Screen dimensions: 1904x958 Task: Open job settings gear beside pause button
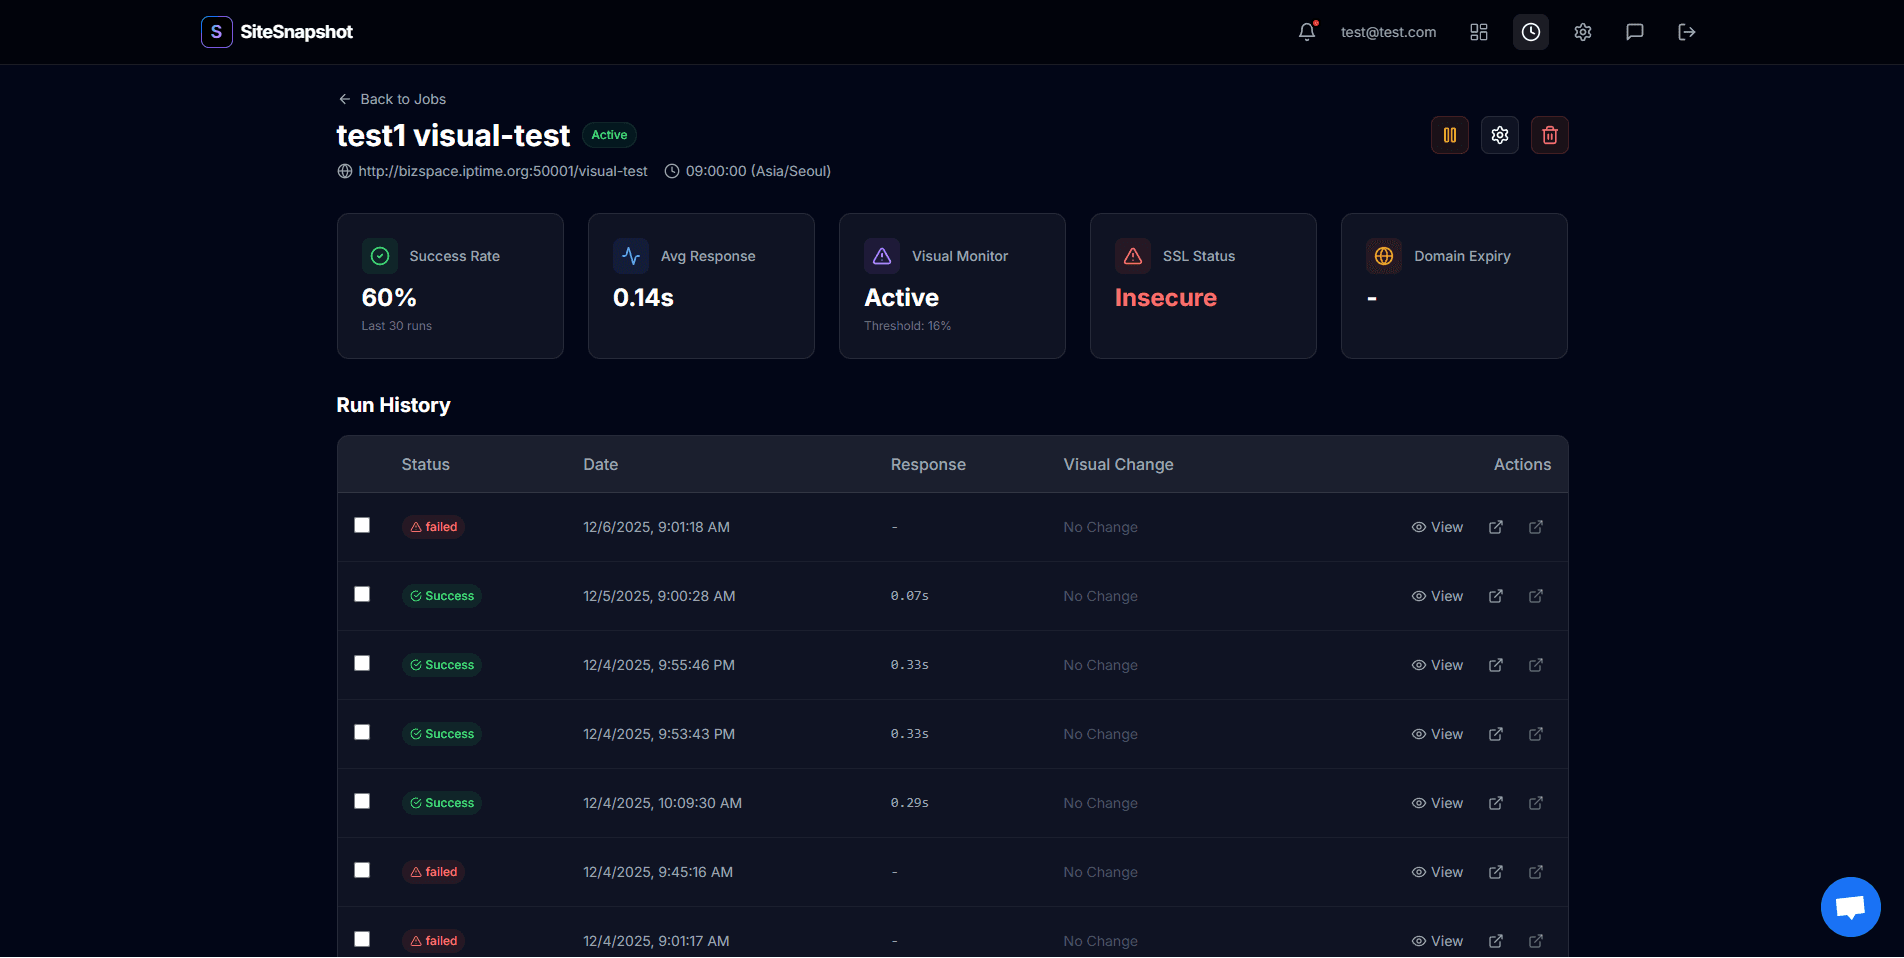1500,135
